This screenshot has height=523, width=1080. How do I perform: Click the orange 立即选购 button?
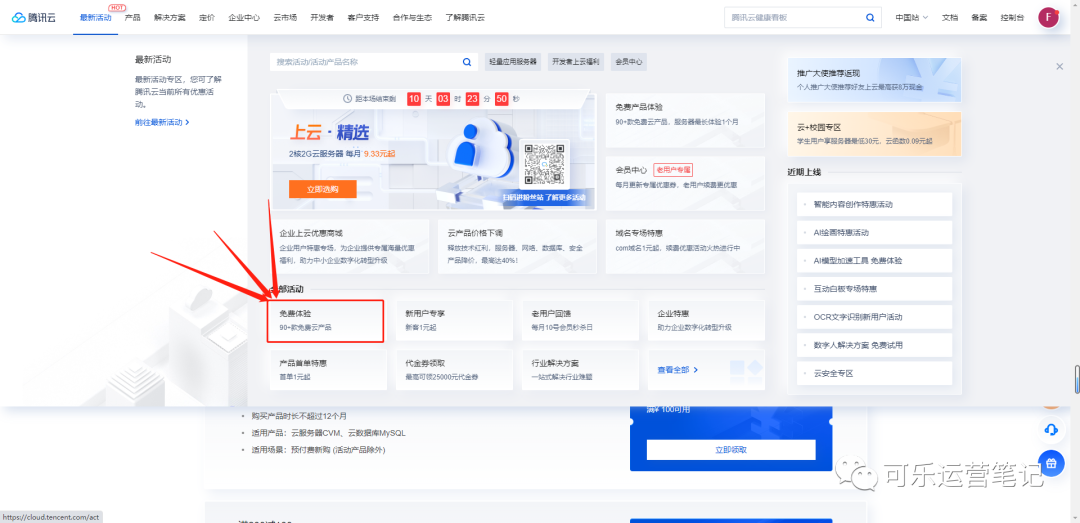[322, 189]
